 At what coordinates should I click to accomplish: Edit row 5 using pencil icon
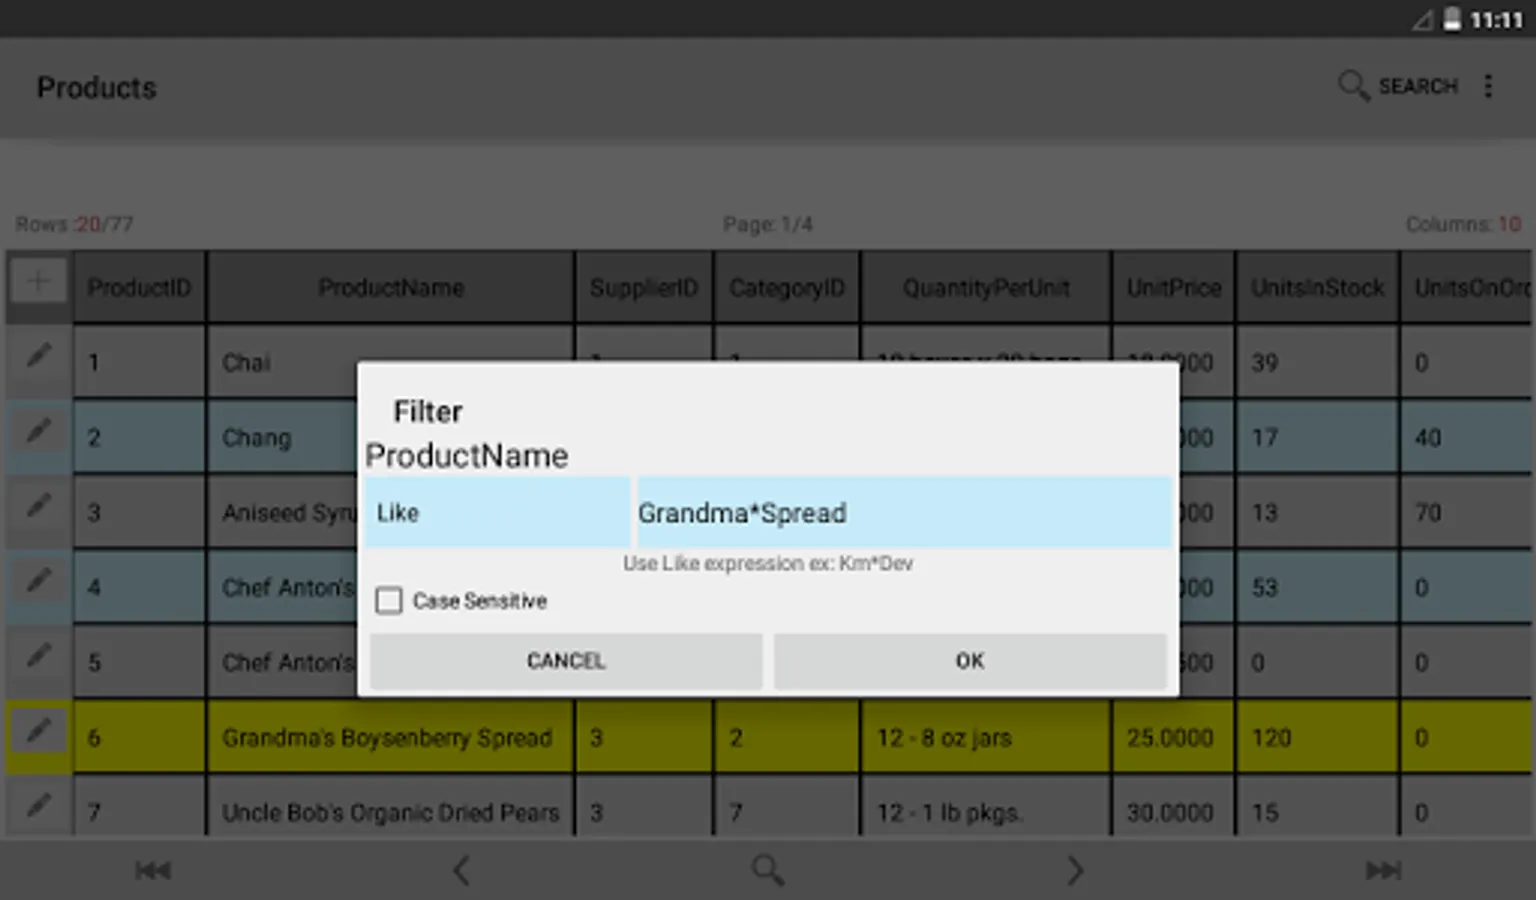coord(39,655)
